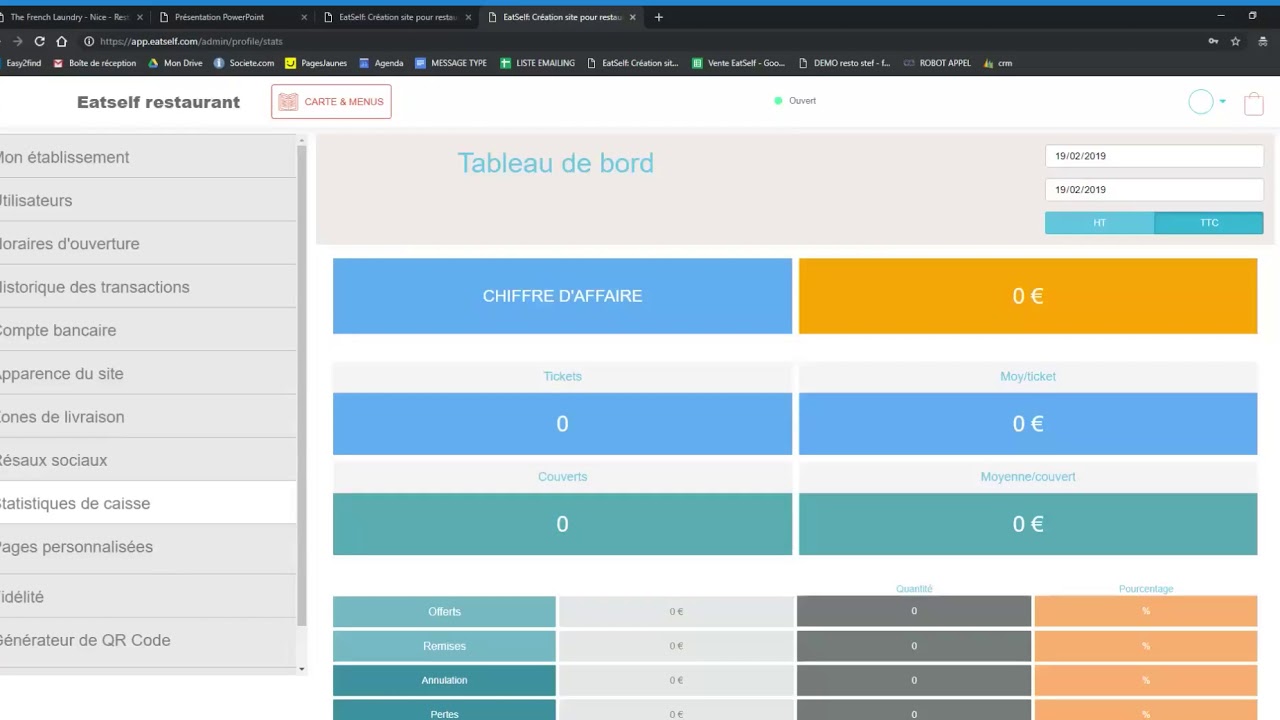Open the crm bookmark
This screenshot has width=1280, height=720.
(998, 63)
